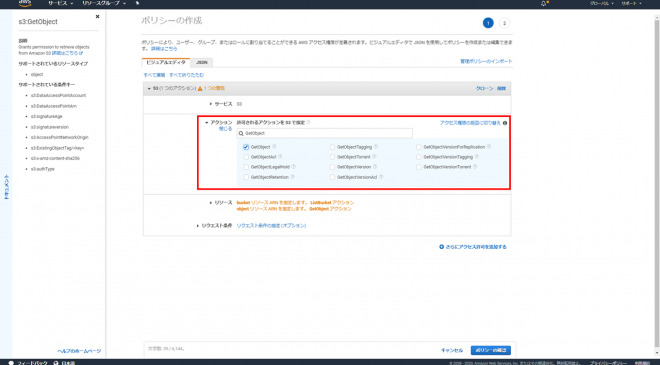Check the GetObjectRetention checkbox
The width and height of the screenshot is (660, 365).
click(246, 177)
